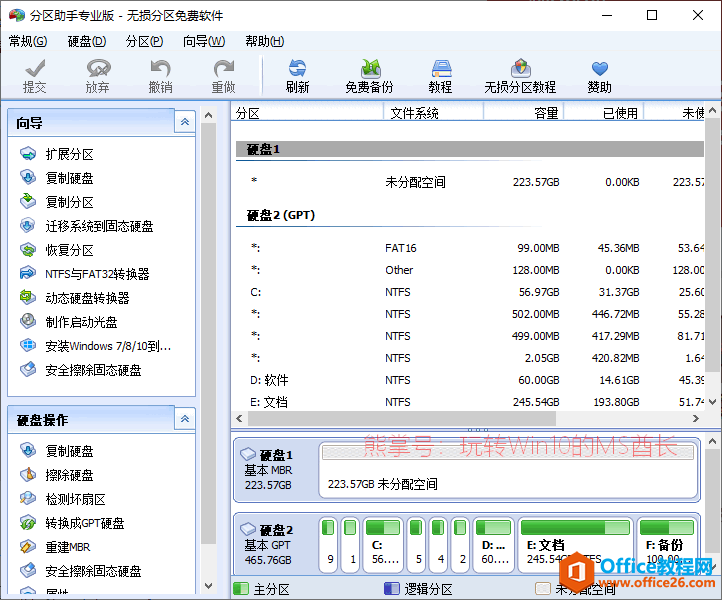Open the 分区(P) menu
Viewport: 722px width, 600px height.
click(x=143, y=41)
